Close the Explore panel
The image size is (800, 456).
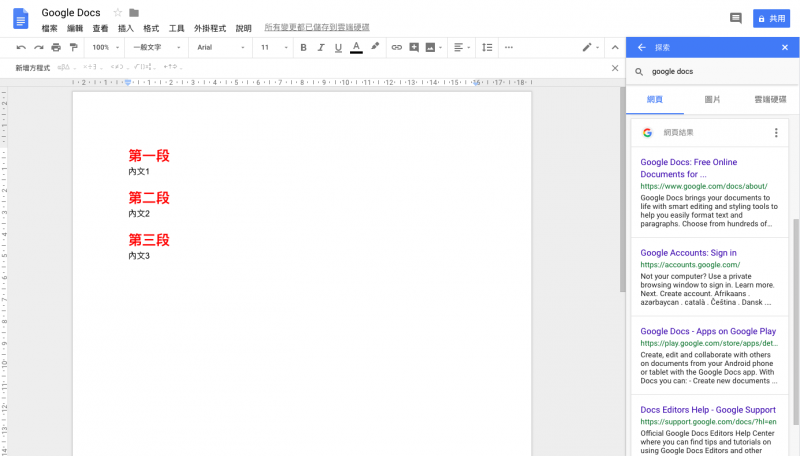pyautogui.click(x=785, y=47)
